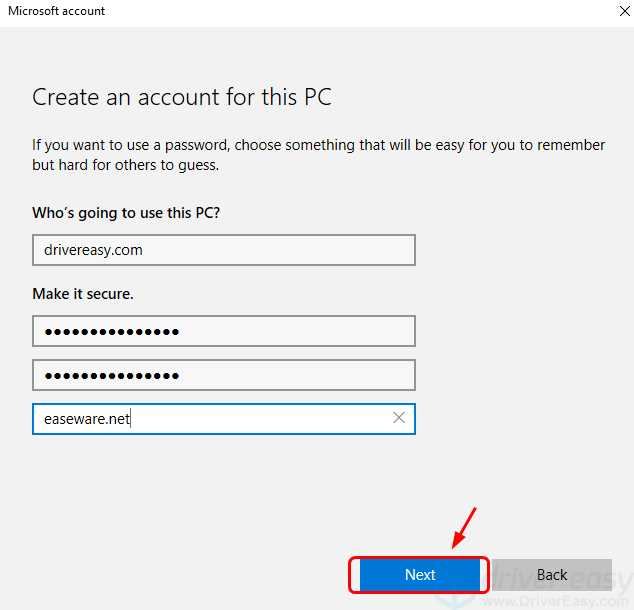The image size is (634, 610).
Task: Click the drivereasy.com text in username box
Action: click(93, 250)
